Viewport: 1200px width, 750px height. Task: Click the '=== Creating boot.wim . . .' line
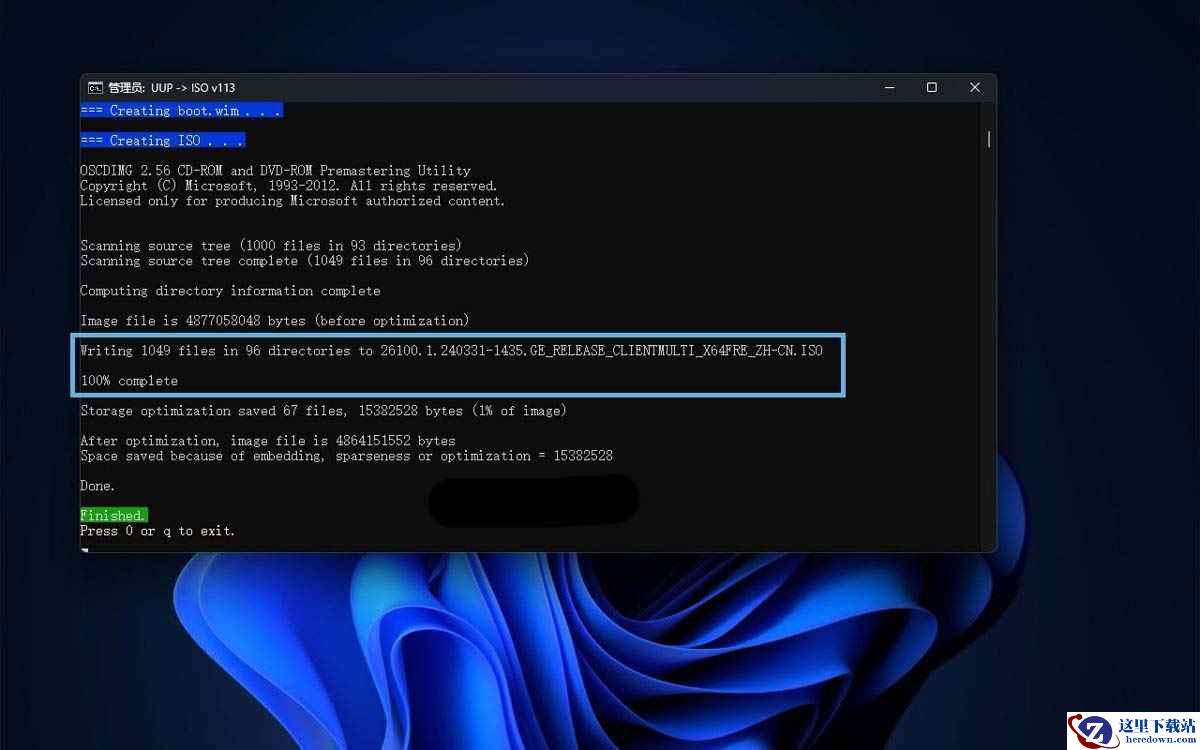point(181,111)
